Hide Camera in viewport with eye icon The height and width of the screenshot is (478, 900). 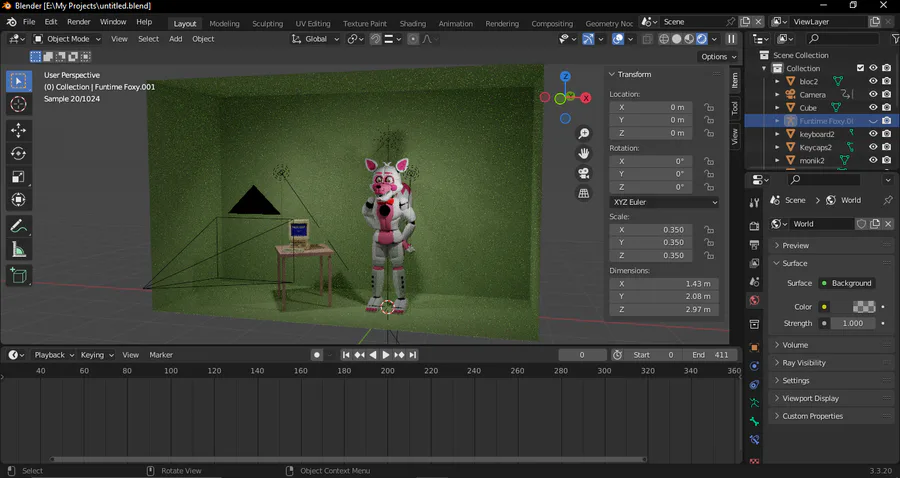pos(873,95)
